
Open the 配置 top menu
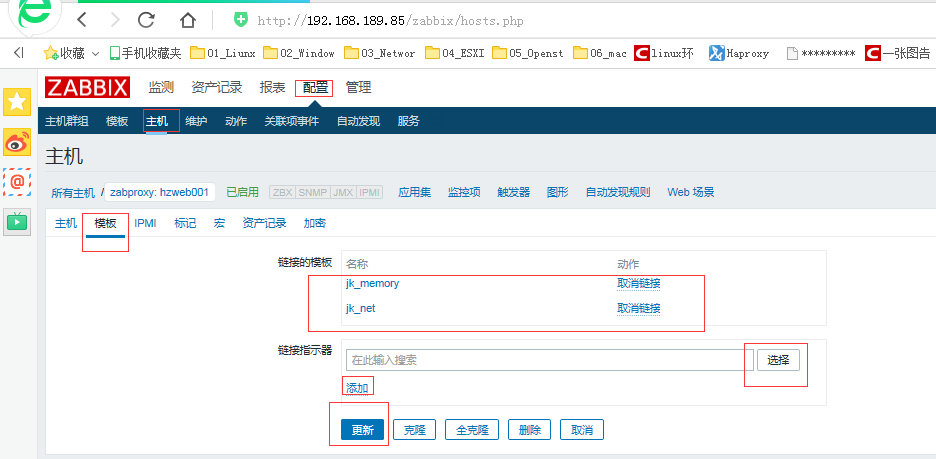click(315, 88)
